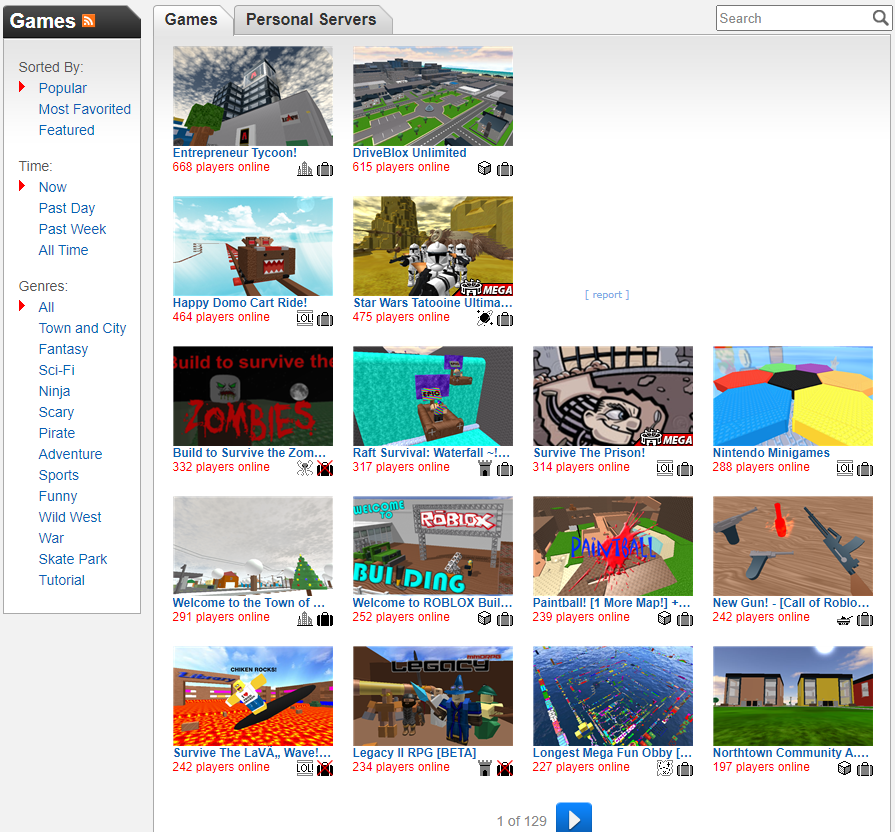
Task: Click city genre icon under Entrepreneur Tycoon!
Action: tap(305, 169)
